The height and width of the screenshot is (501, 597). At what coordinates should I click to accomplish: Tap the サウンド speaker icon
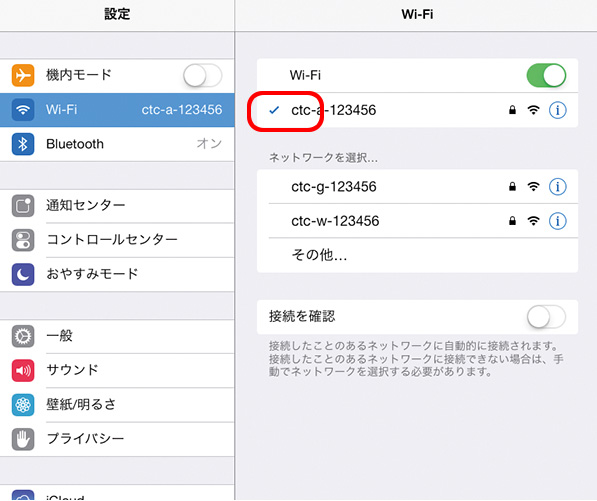pos(23,370)
